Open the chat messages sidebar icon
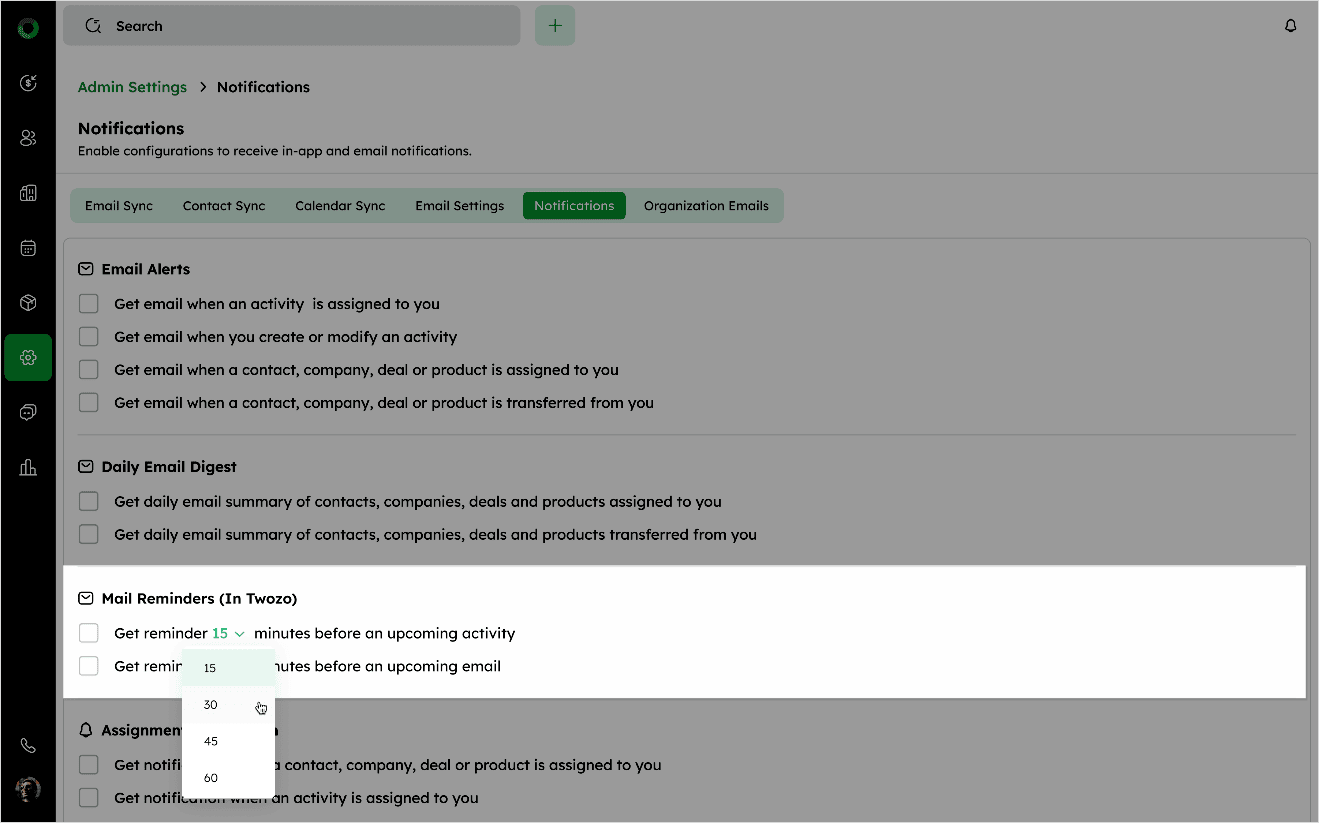Screen dimensions: 1319x823 pos(28,412)
